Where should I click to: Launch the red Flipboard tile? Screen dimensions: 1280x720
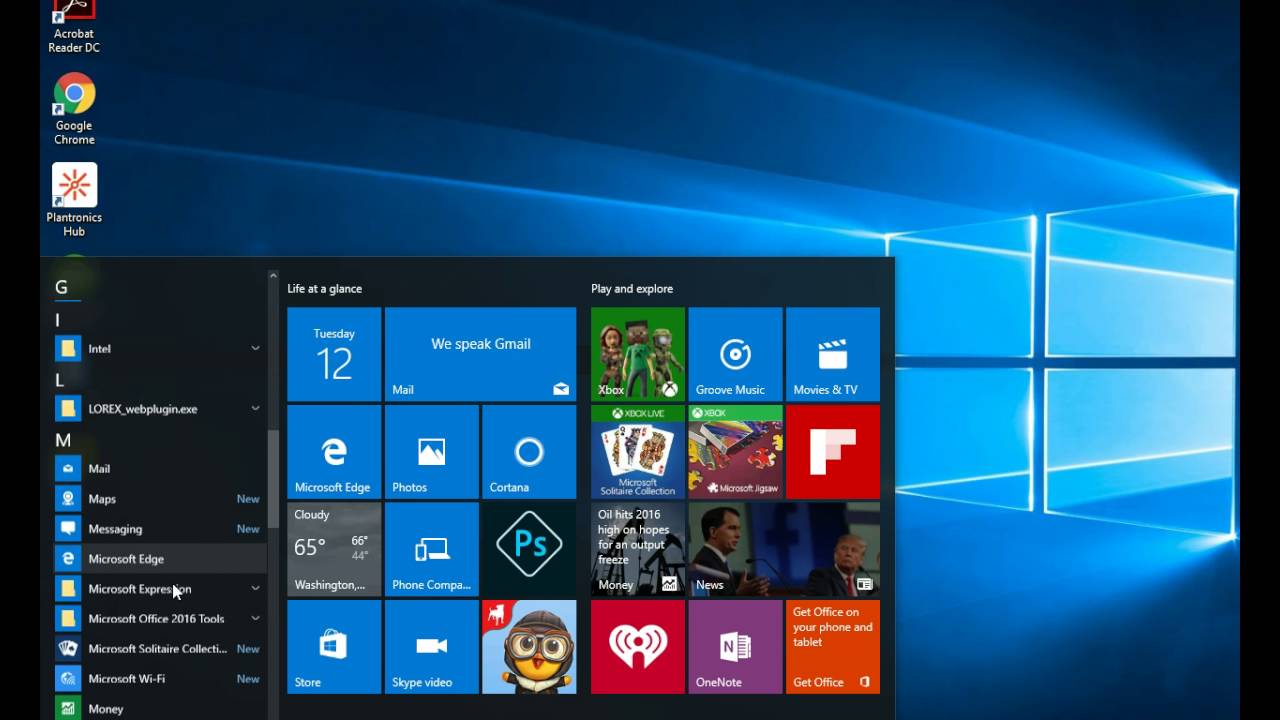click(833, 452)
